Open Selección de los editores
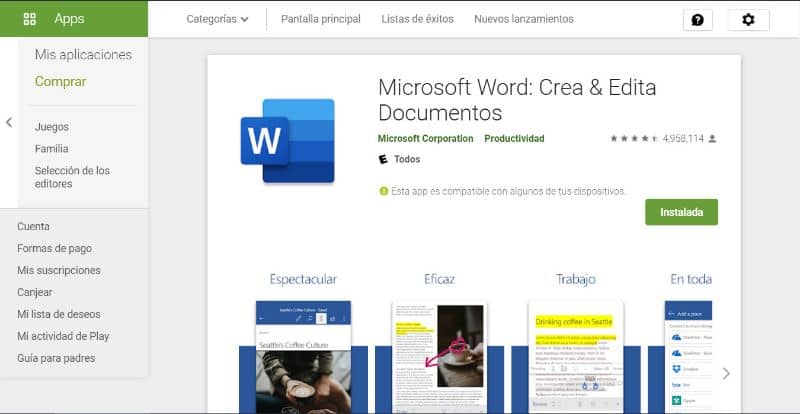800x414 pixels. click(x=72, y=177)
